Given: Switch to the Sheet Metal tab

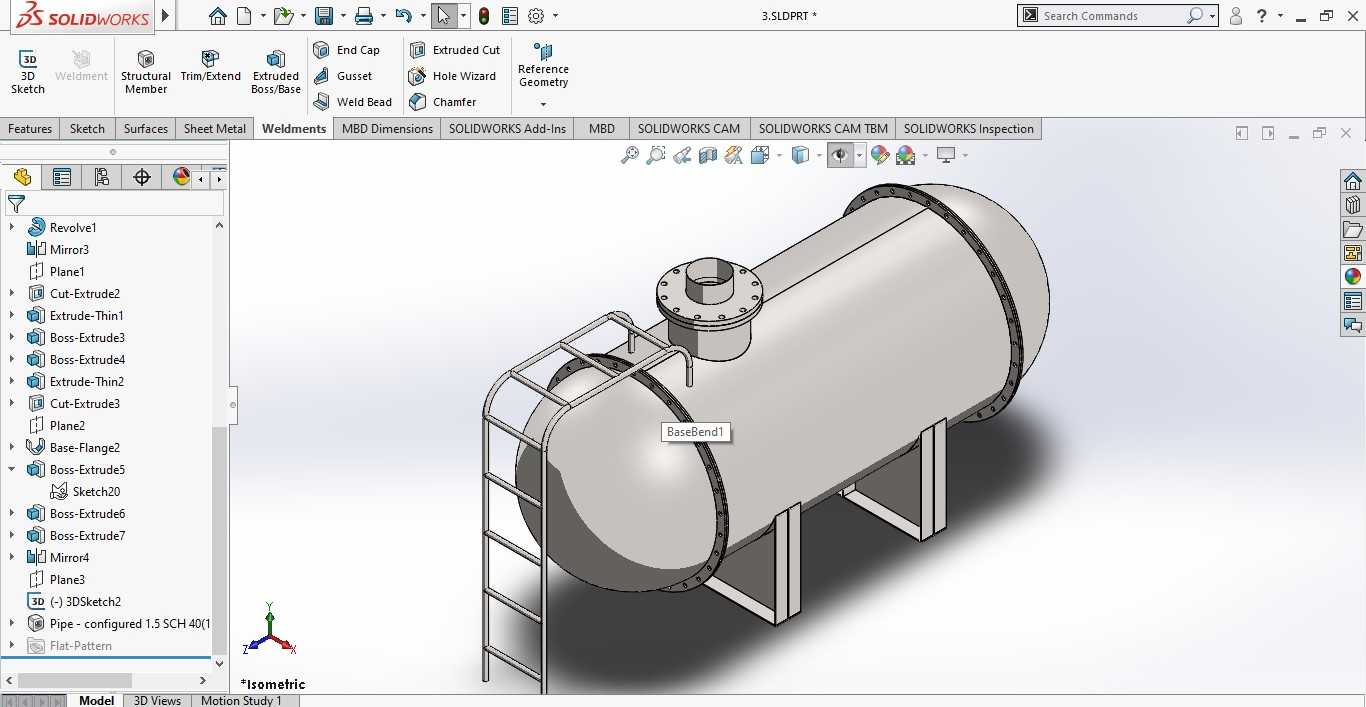Looking at the screenshot, I should pos(215,129).
